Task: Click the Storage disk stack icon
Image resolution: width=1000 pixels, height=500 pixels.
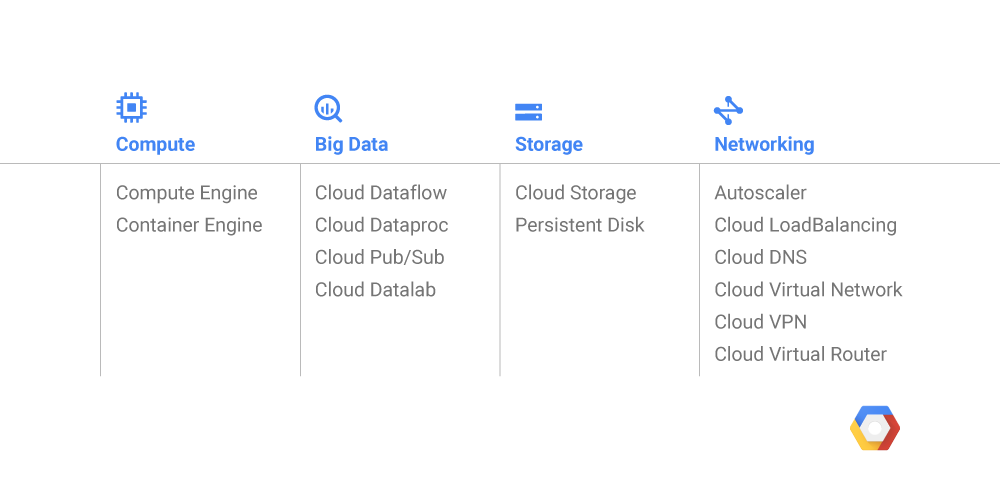Action: (x=528, y=112)
